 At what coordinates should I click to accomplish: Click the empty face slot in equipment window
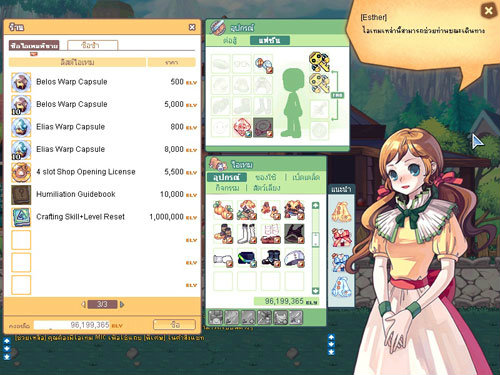[x=220, y=127]
